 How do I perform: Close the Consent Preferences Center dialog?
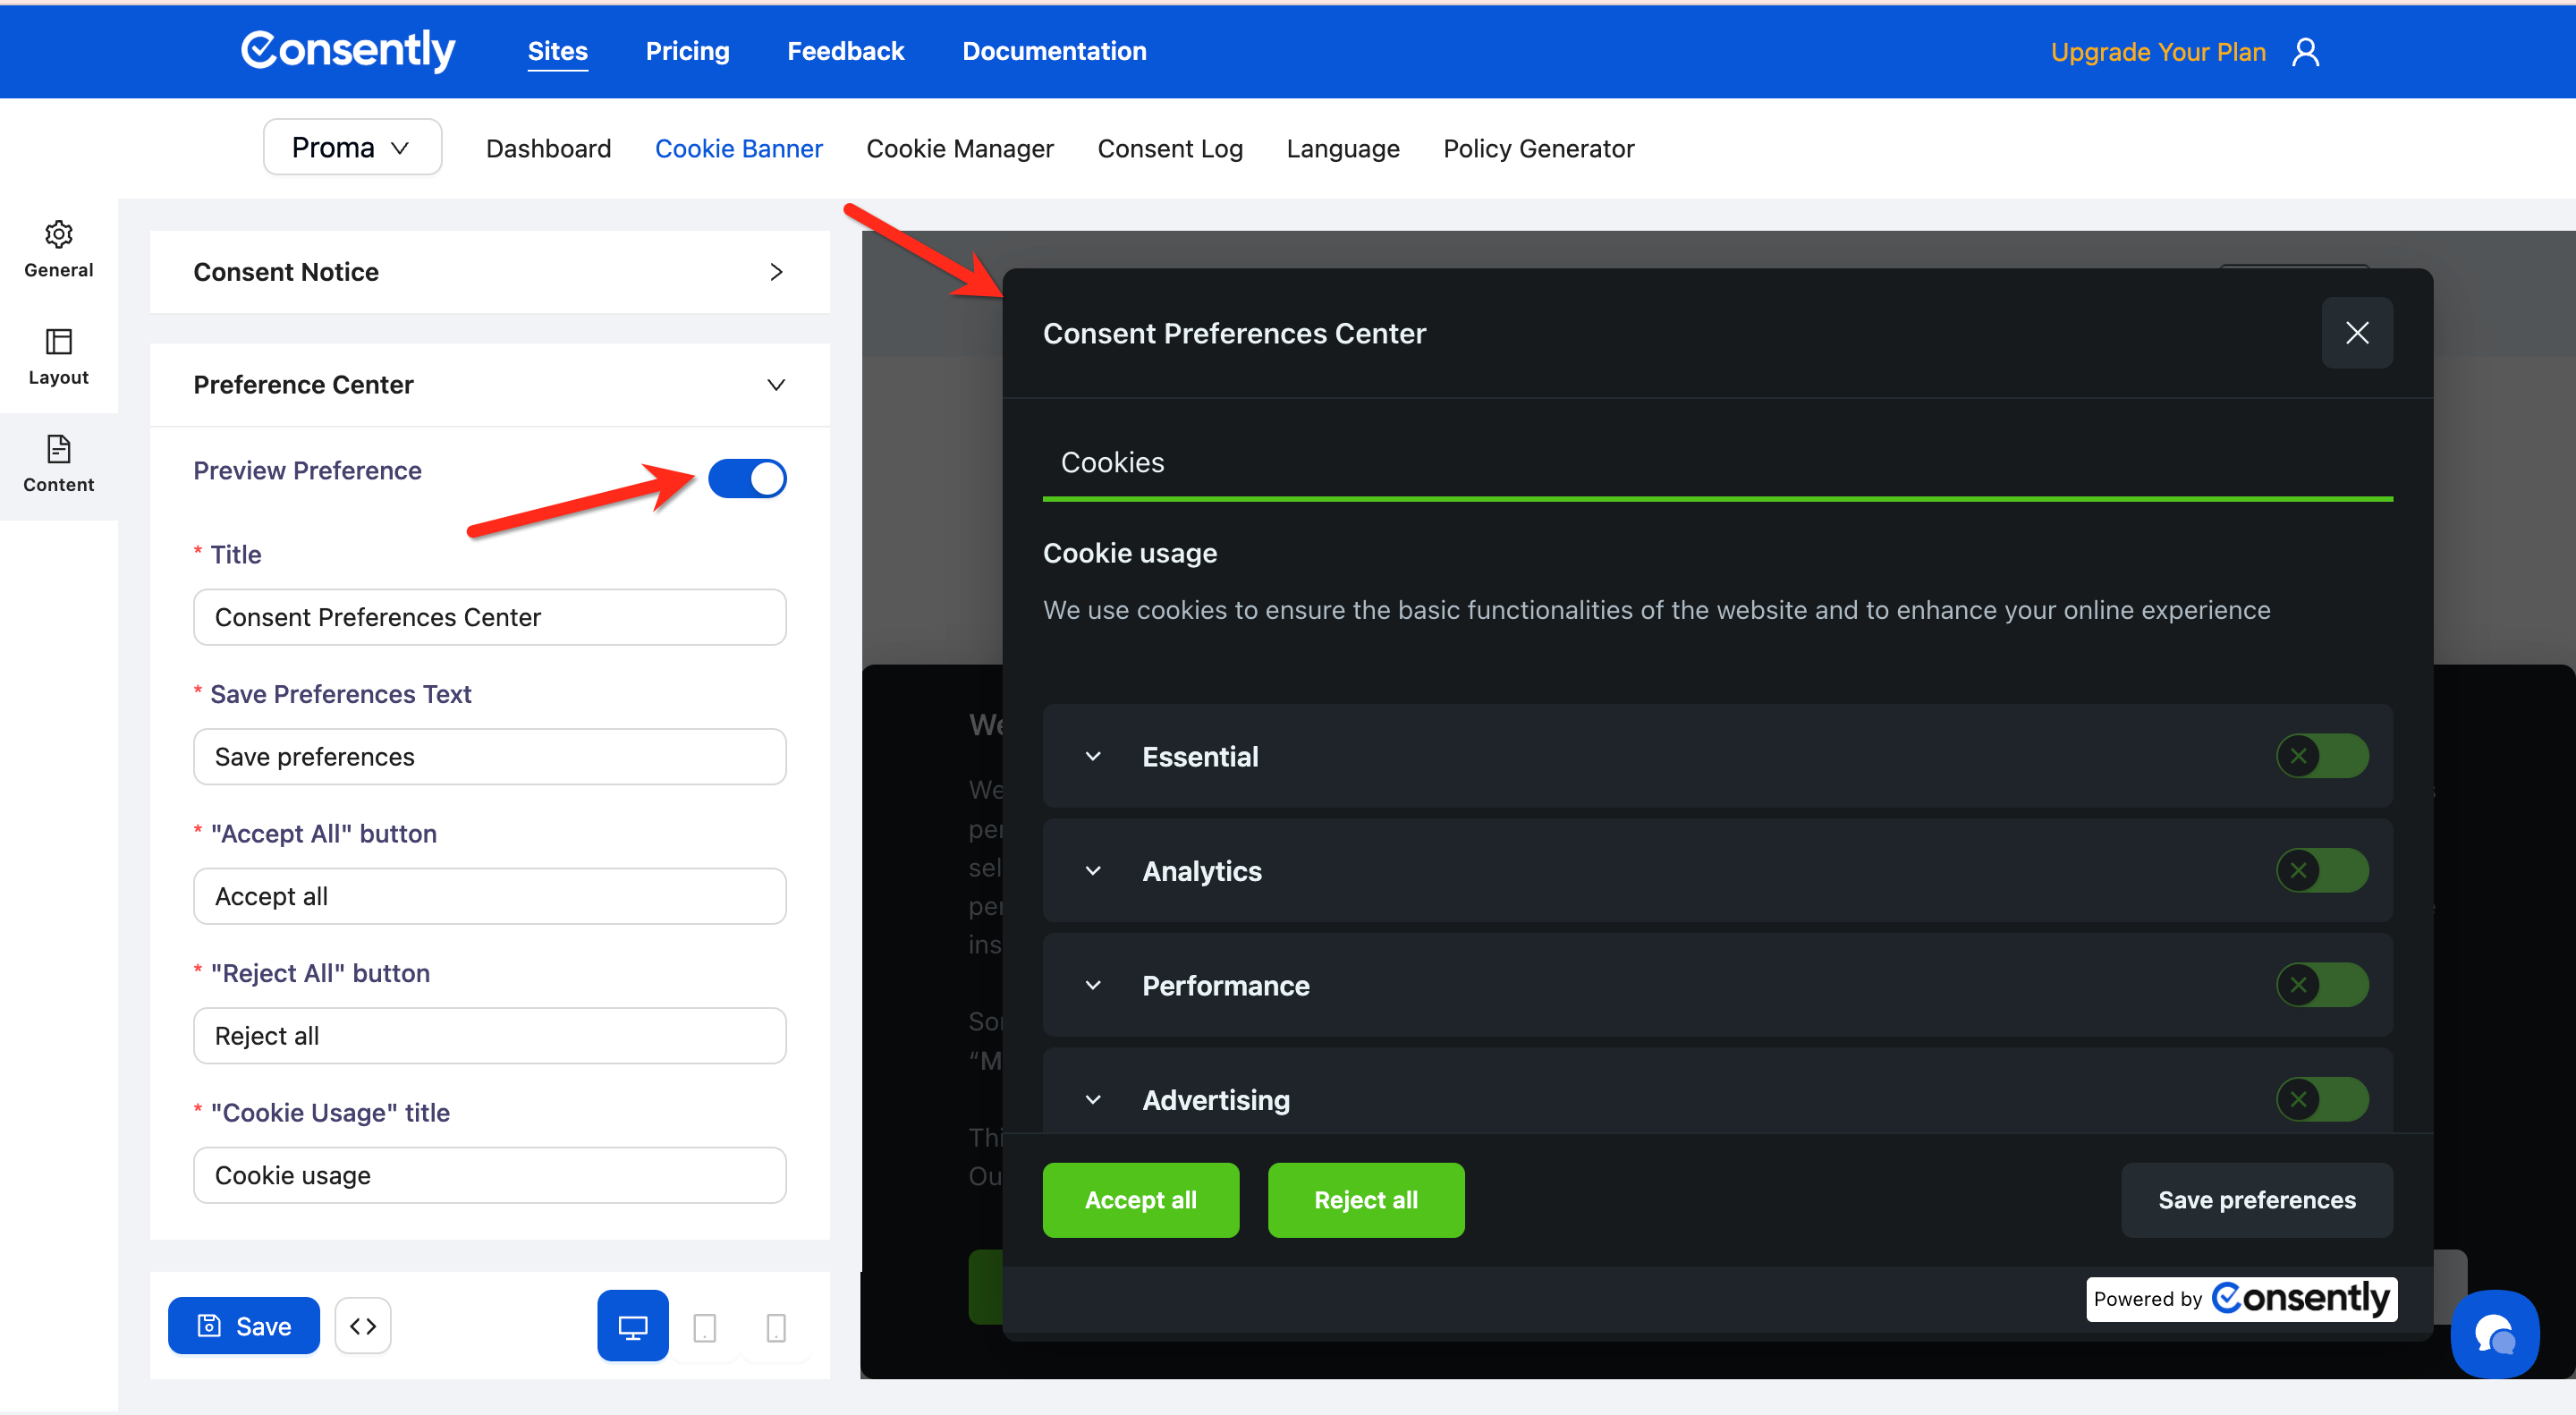pos(2356,333)
